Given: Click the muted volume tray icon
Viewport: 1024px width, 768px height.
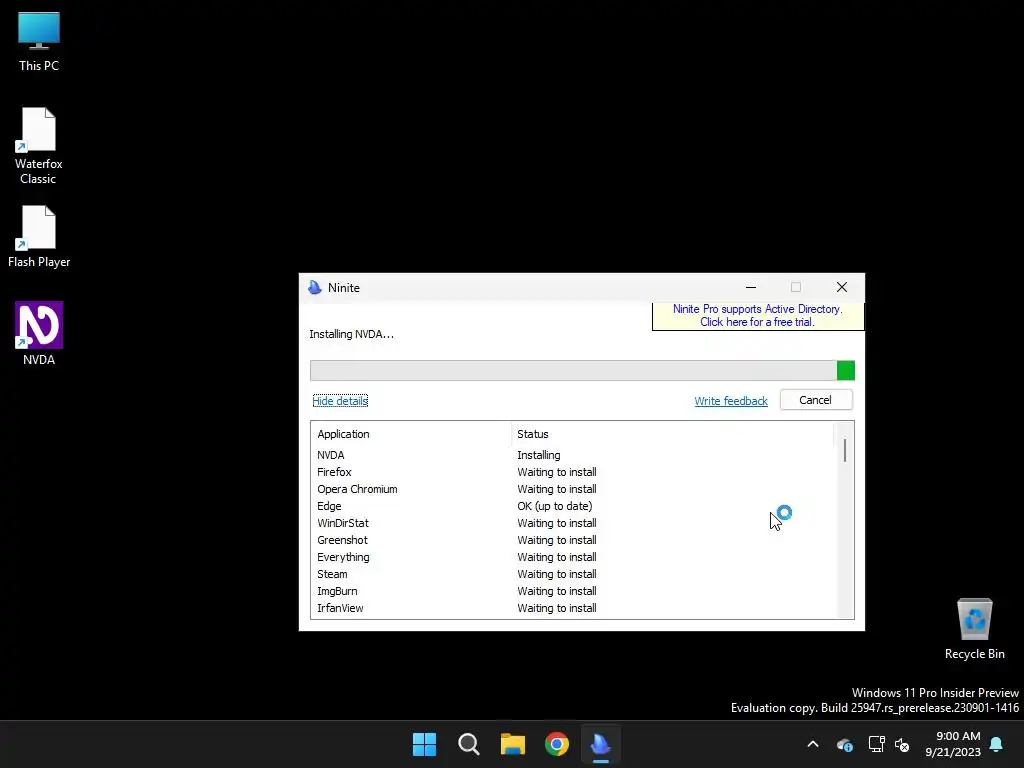Looking at the screenshot, I should [902, 744].
